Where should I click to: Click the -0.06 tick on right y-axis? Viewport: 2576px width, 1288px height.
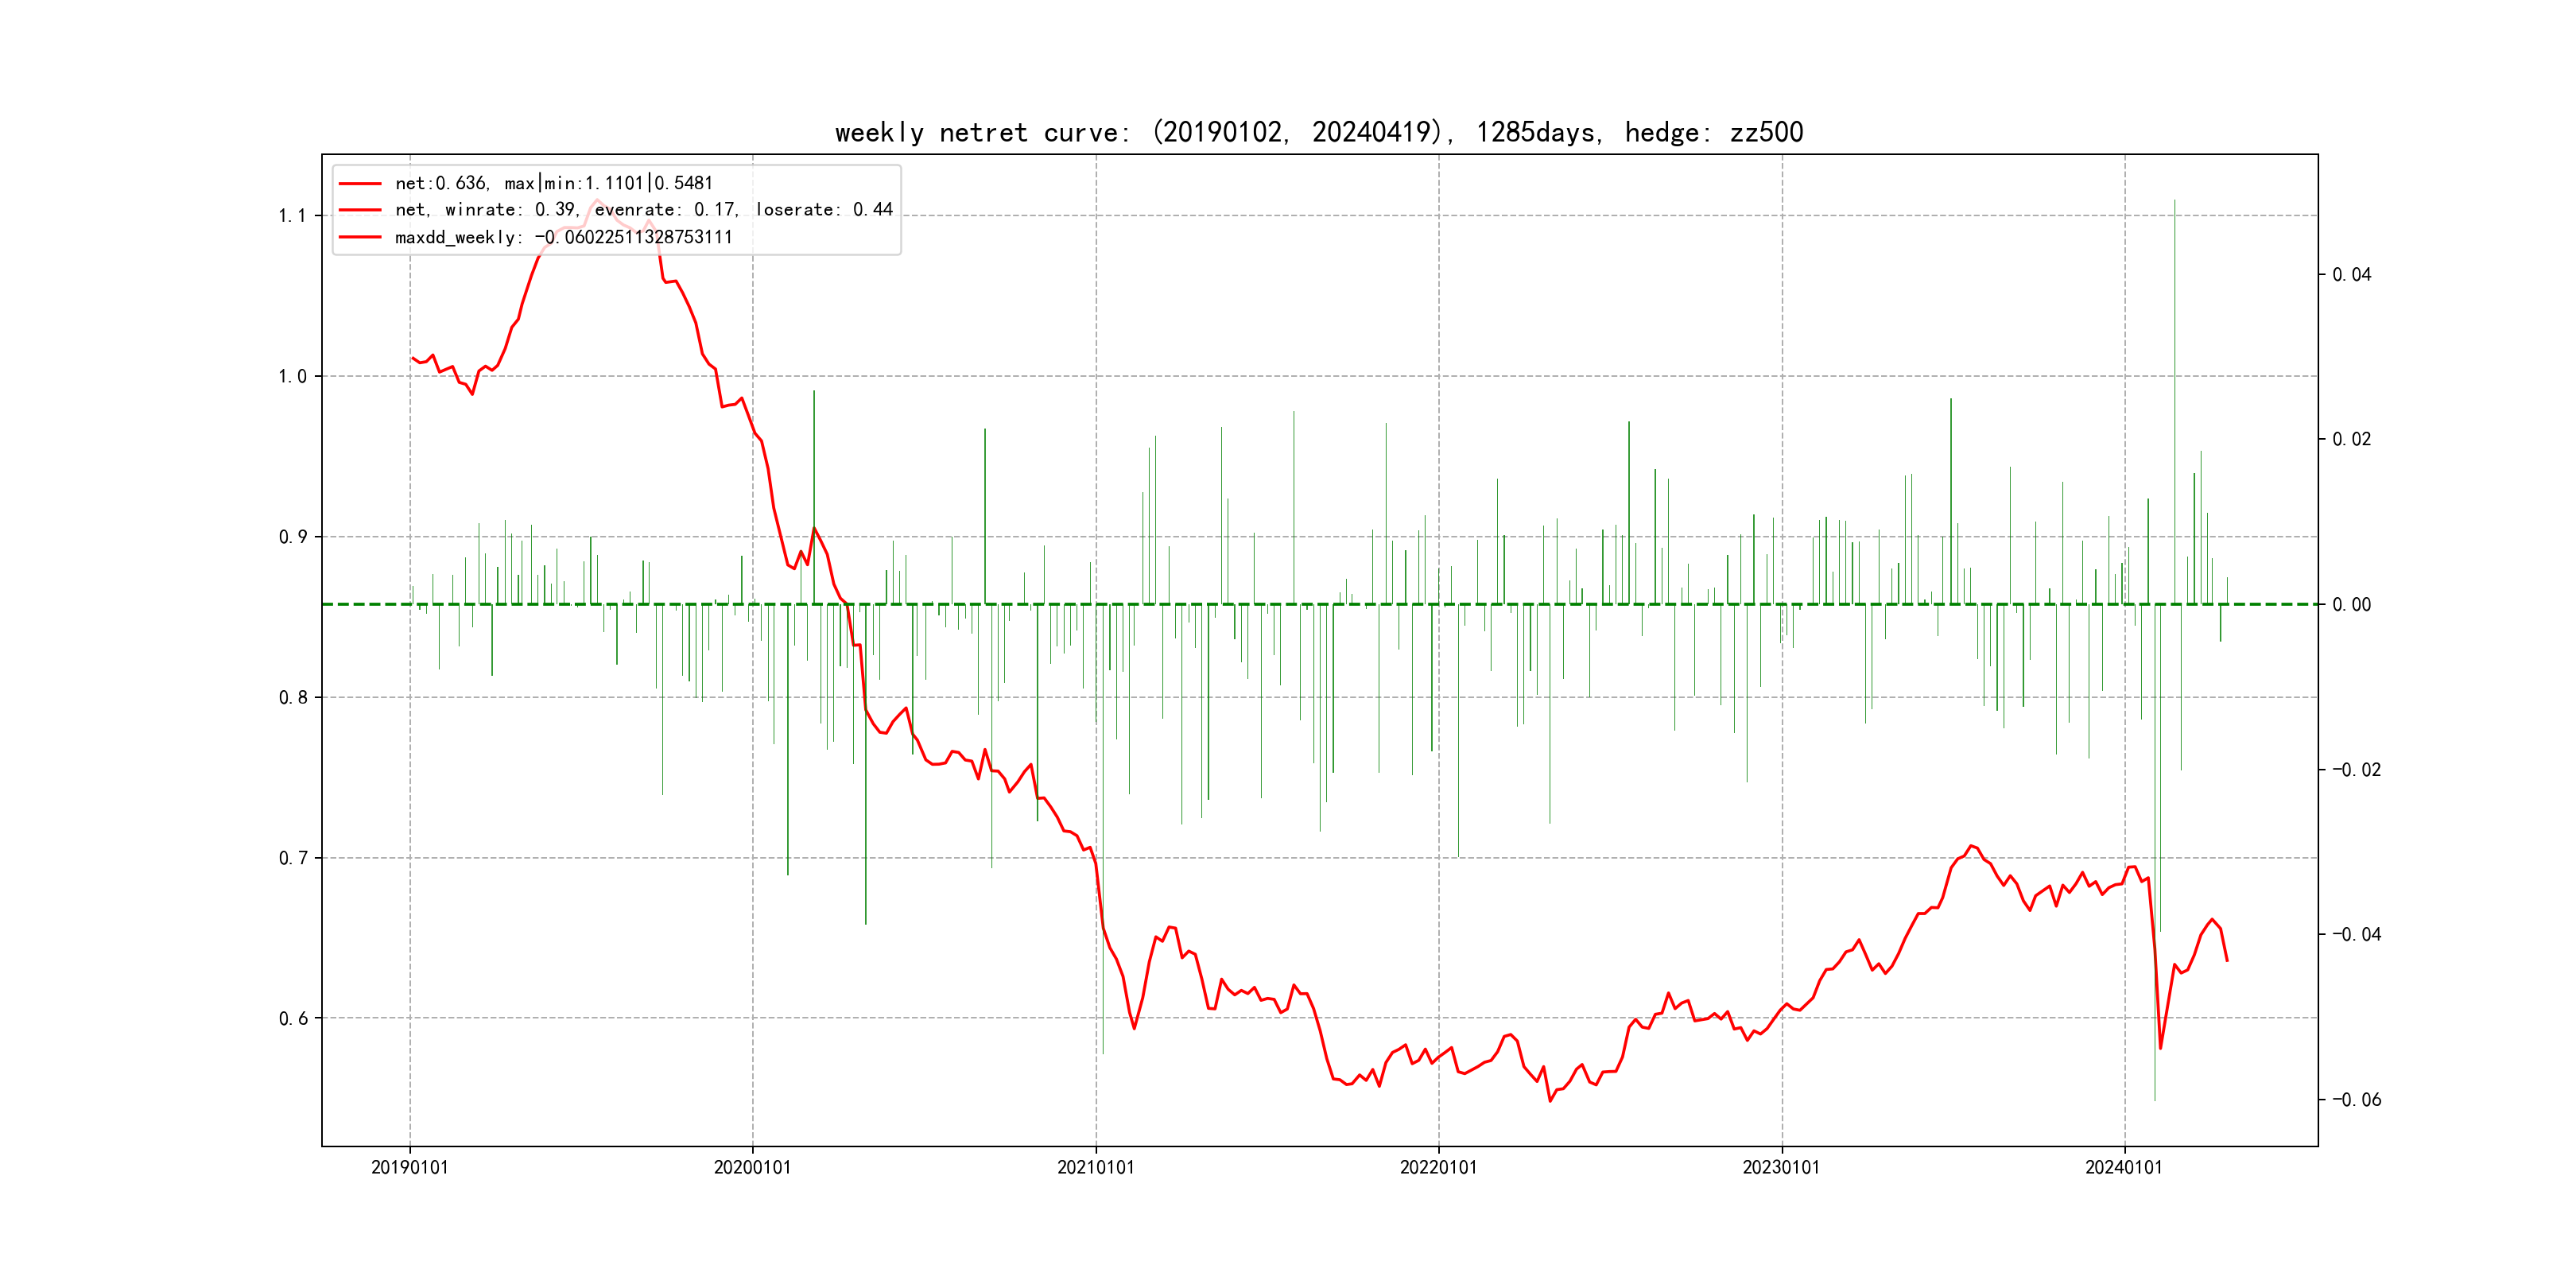pyautogui.click(x=2356, y=1100)
